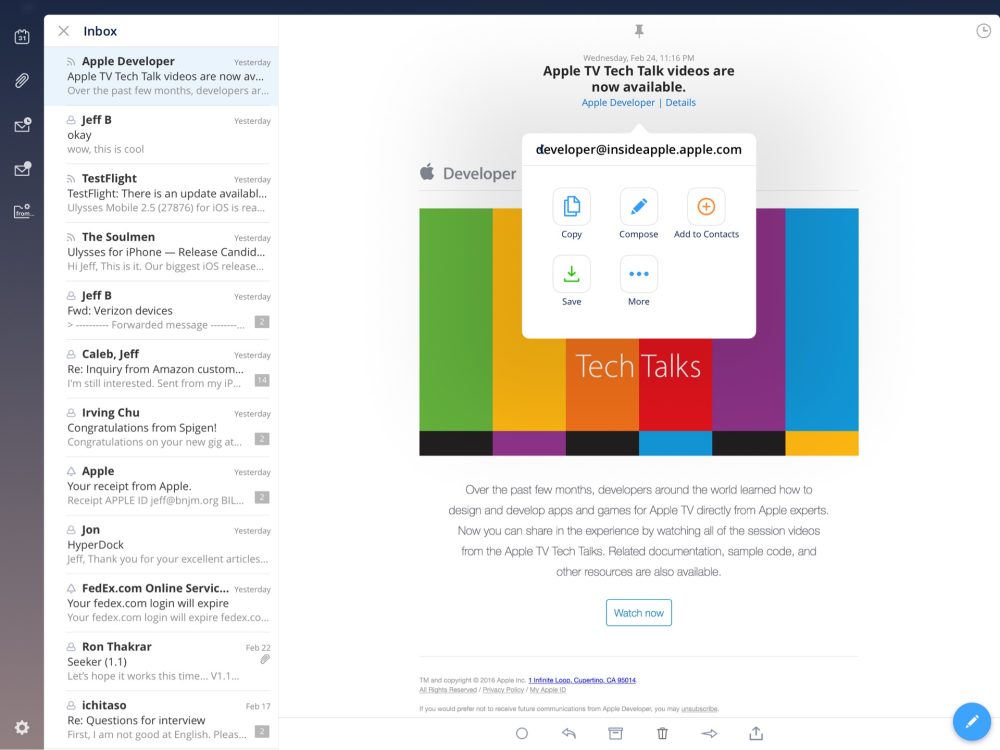Reply using the curved arrow icon

click(569, 733)
